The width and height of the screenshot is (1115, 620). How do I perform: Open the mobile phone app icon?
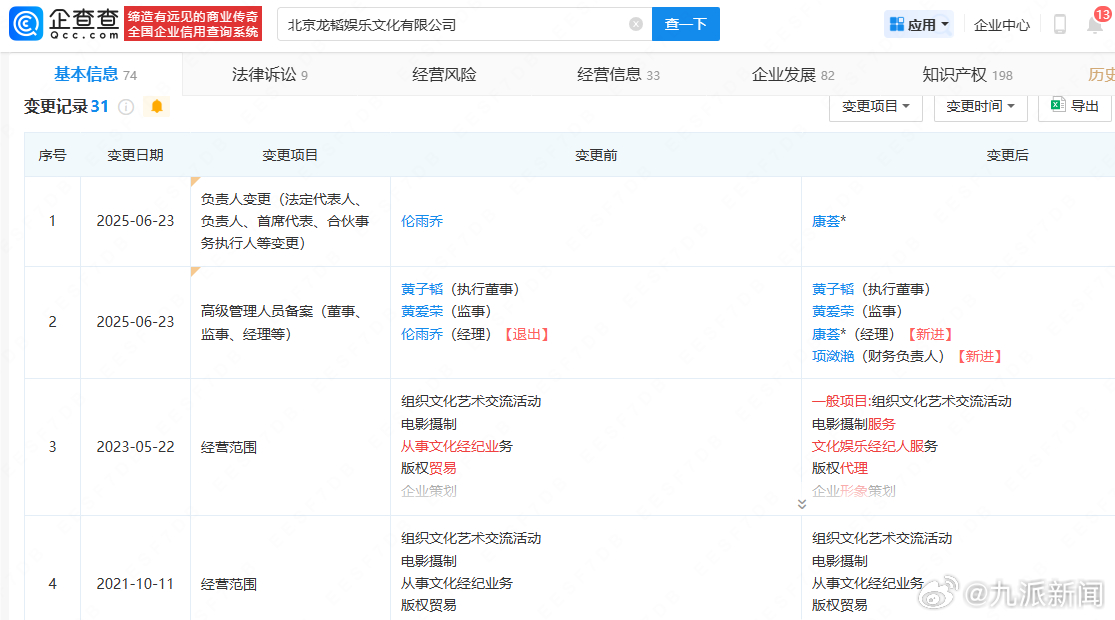(x=1060, y=24)
